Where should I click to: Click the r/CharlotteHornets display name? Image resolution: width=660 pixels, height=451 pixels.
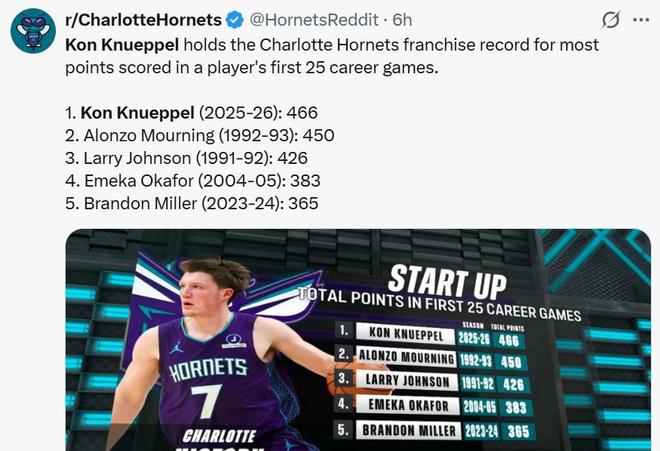point(143,20)
